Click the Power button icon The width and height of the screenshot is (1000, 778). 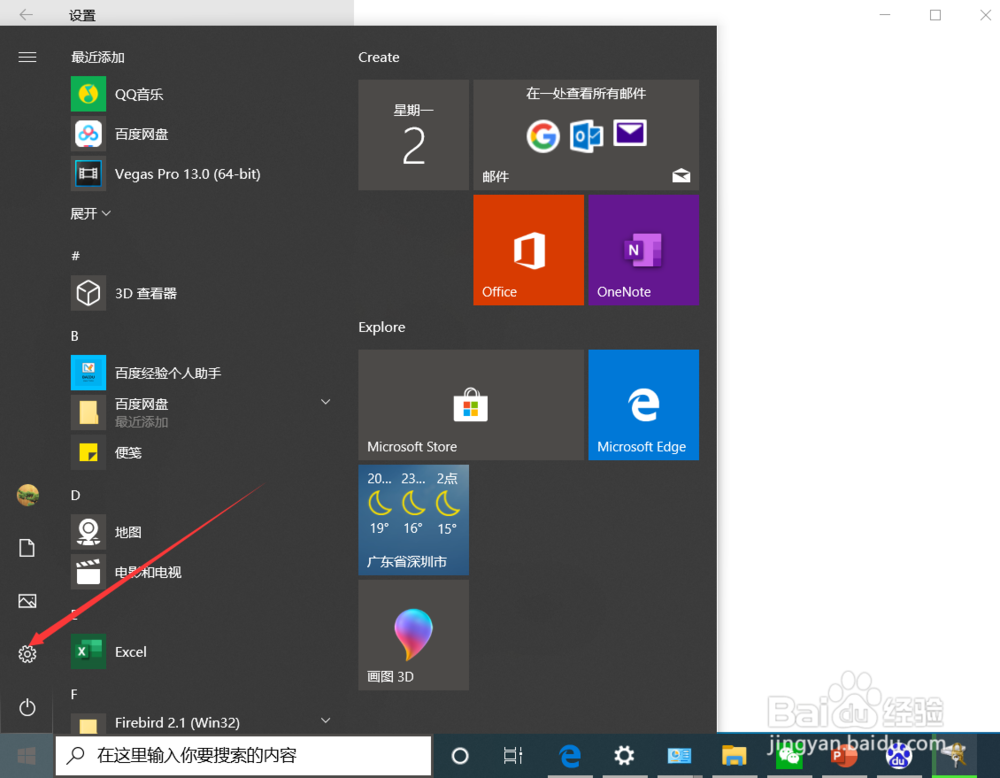[x=27, y=707]
